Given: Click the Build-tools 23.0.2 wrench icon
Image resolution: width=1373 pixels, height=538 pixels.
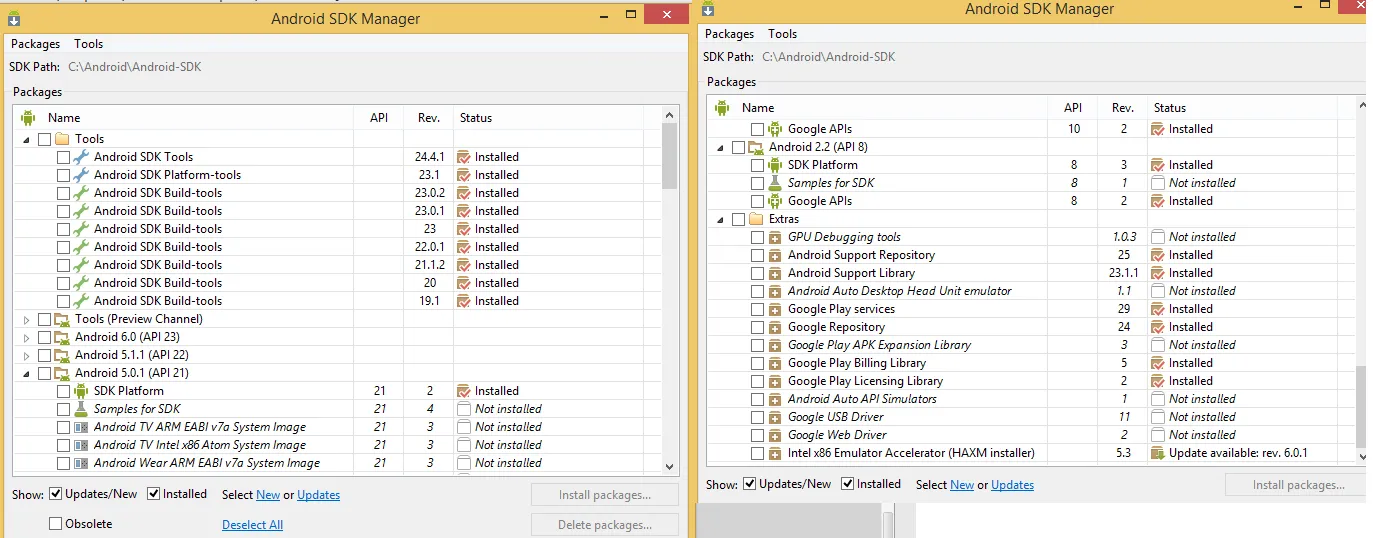Looking at the screenshot, I should 81,193.
